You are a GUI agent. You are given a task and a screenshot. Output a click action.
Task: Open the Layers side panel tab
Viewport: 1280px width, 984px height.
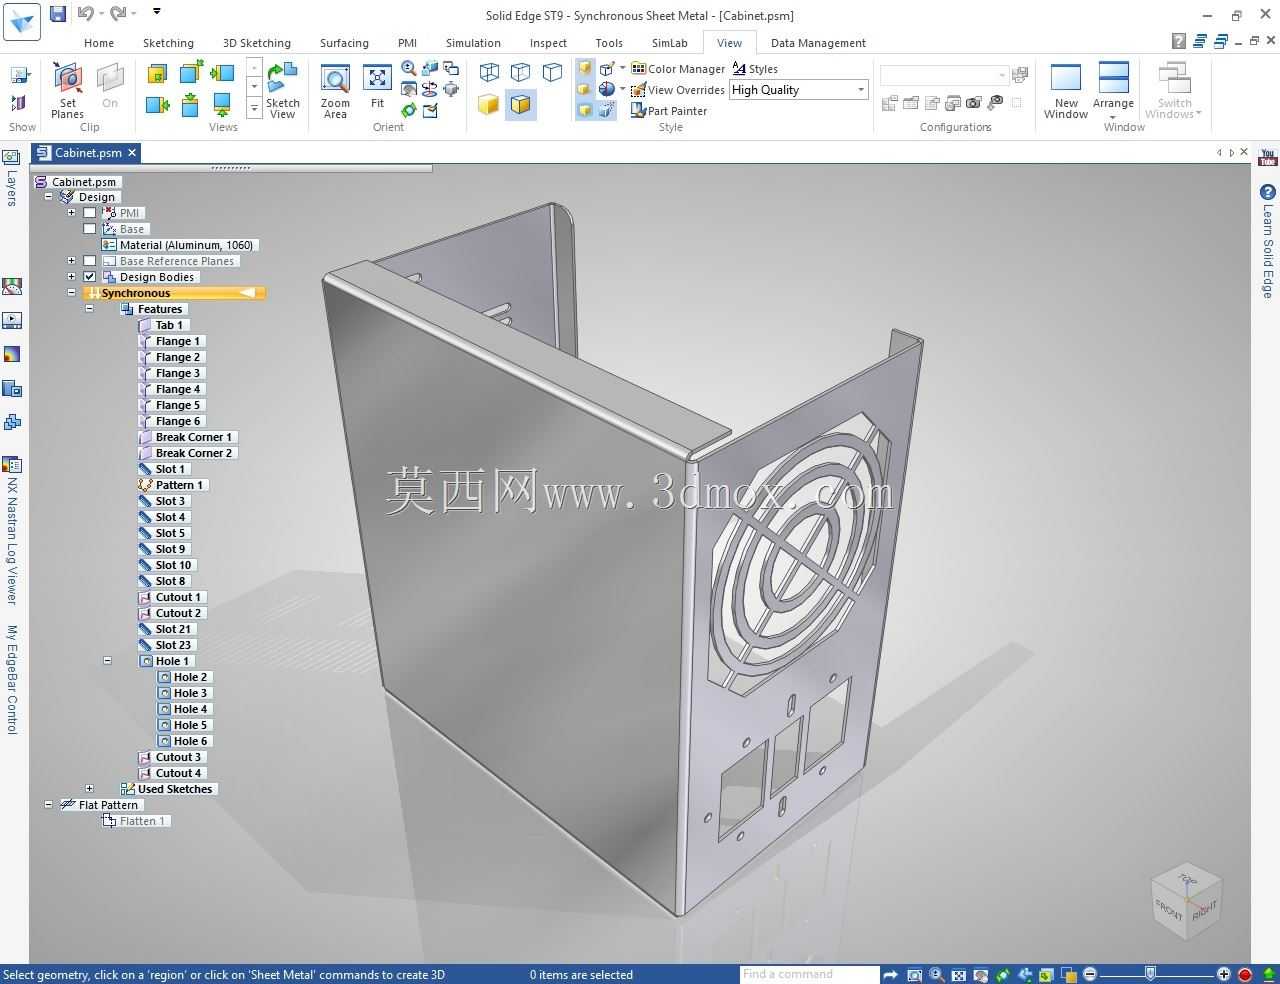11,178
